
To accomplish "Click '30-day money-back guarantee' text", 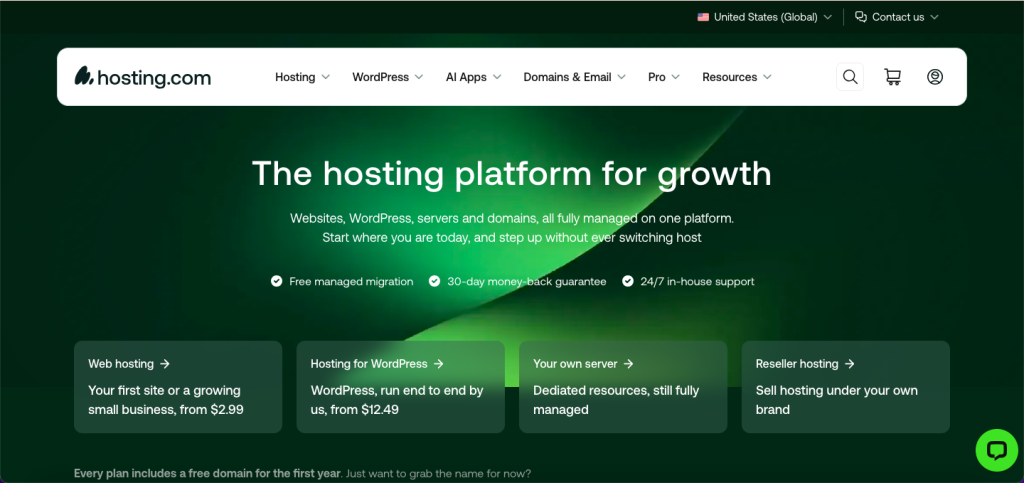I will click(526, 281).
